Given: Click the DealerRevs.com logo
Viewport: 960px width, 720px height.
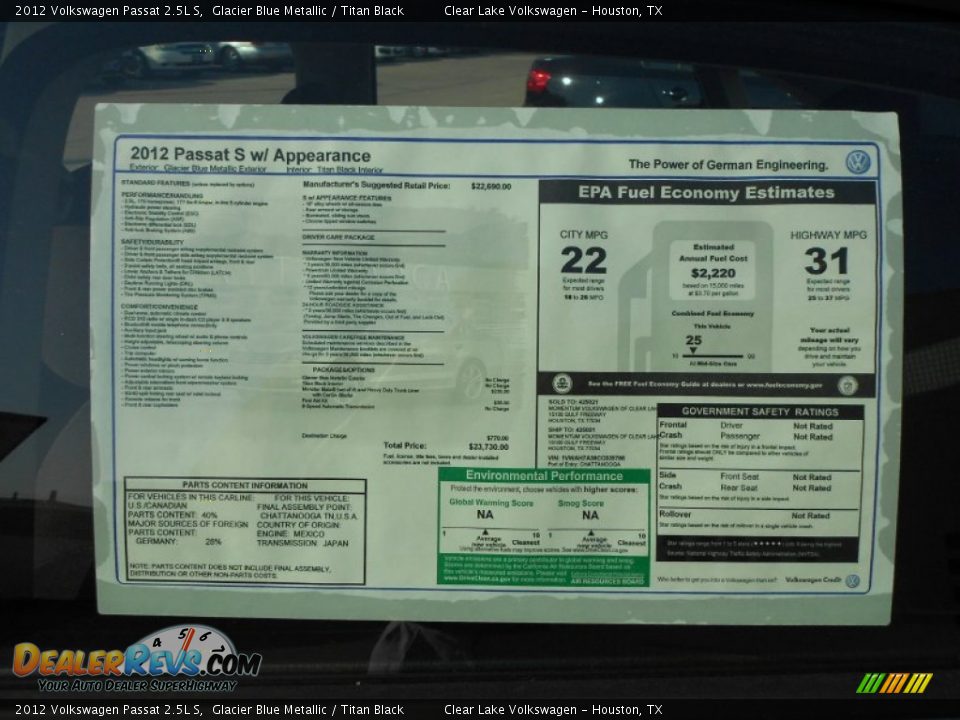Looking at the screenshot, I should tap(137, 659).
